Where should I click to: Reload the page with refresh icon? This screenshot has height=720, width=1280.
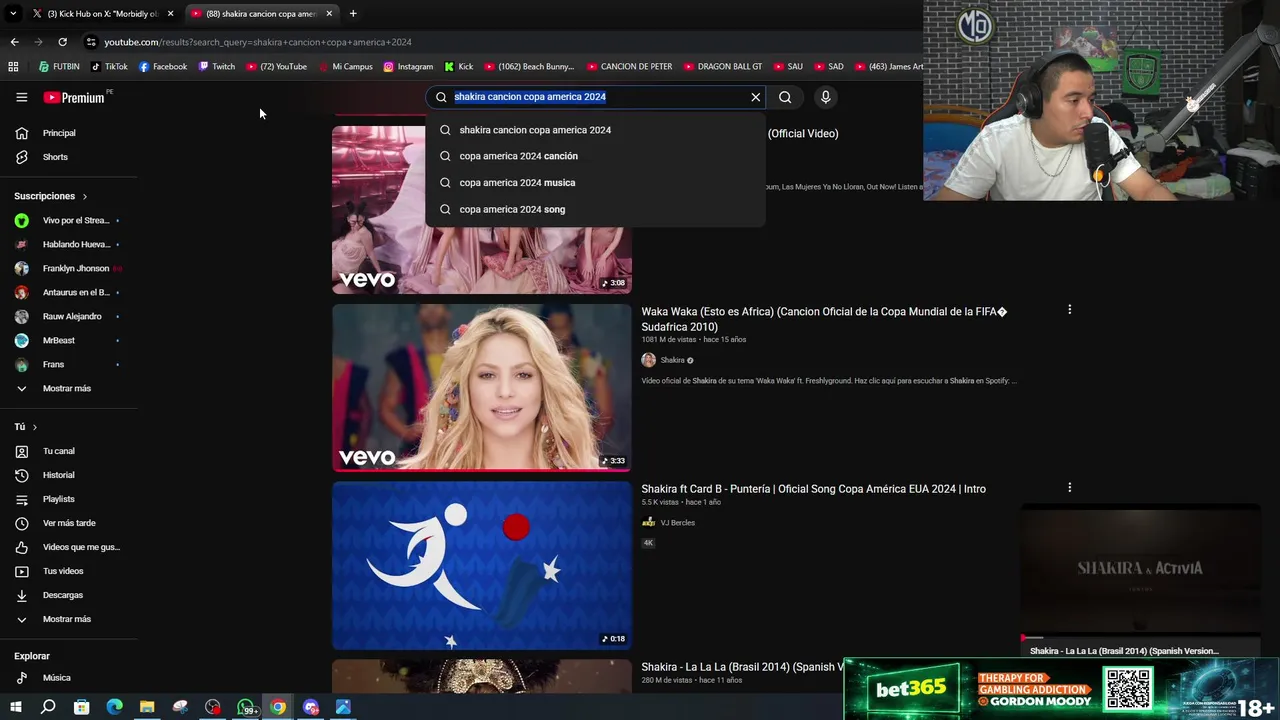62,42
